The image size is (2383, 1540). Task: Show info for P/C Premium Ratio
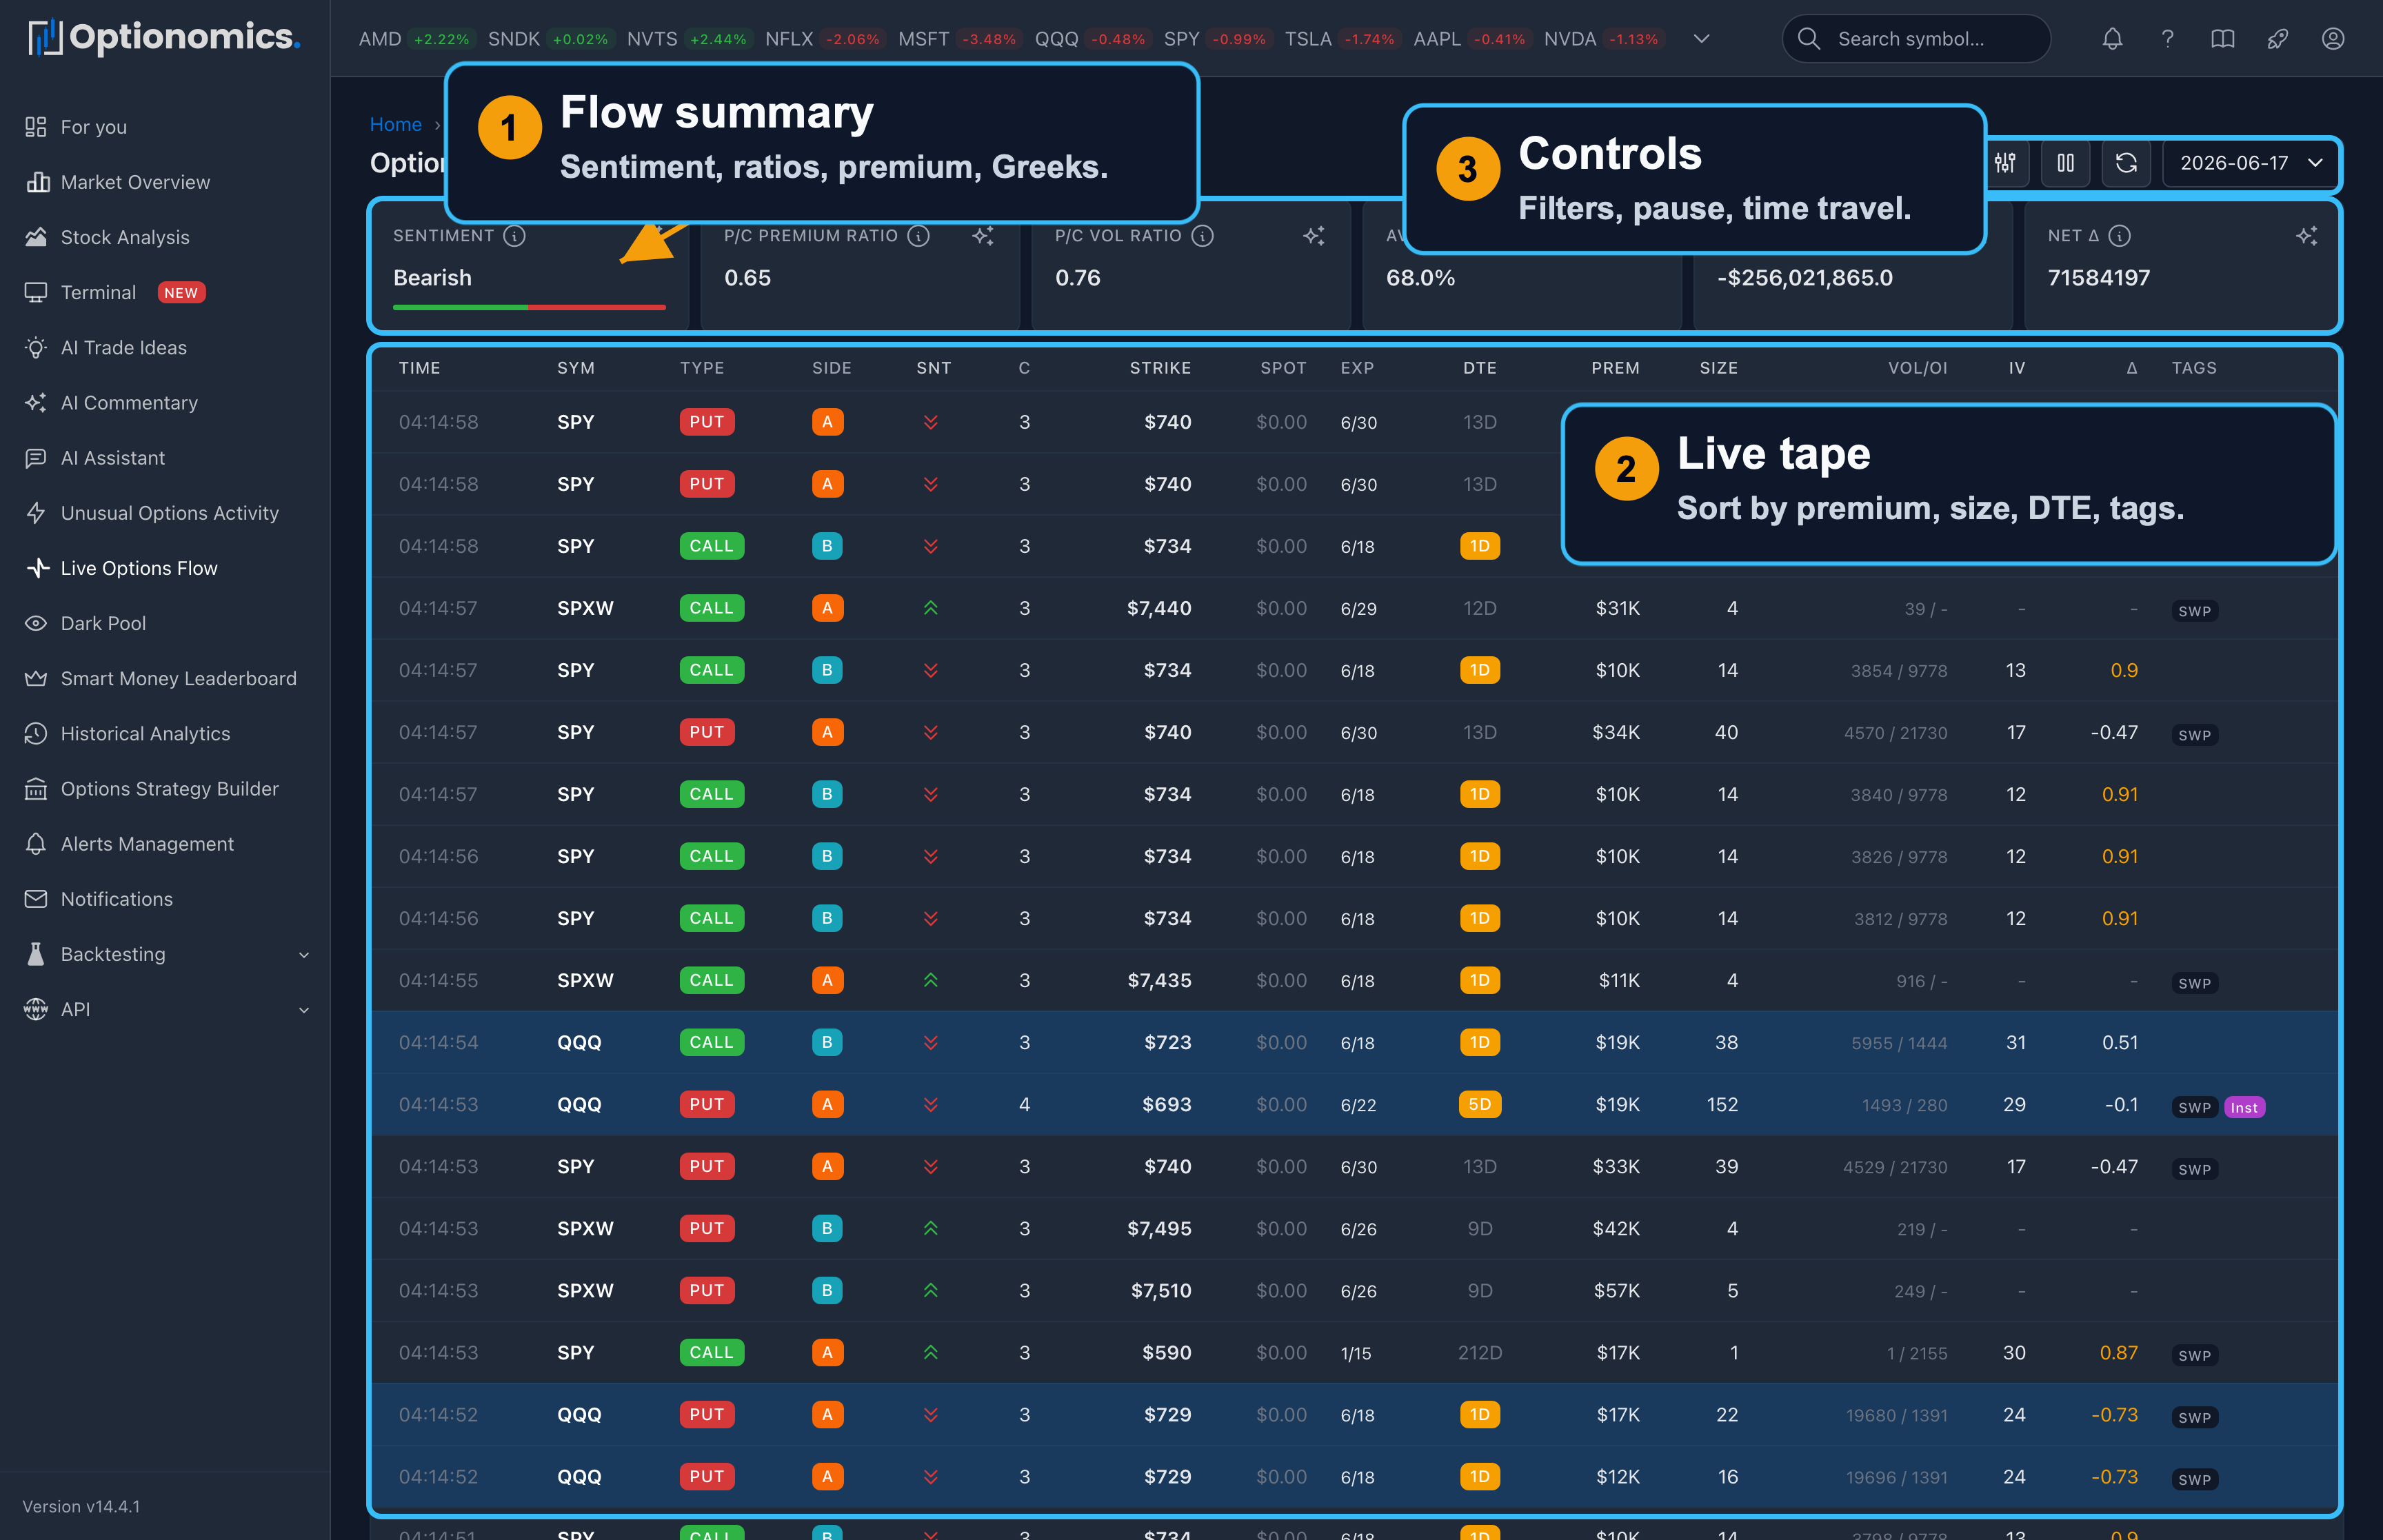click(x=918, y=236)
